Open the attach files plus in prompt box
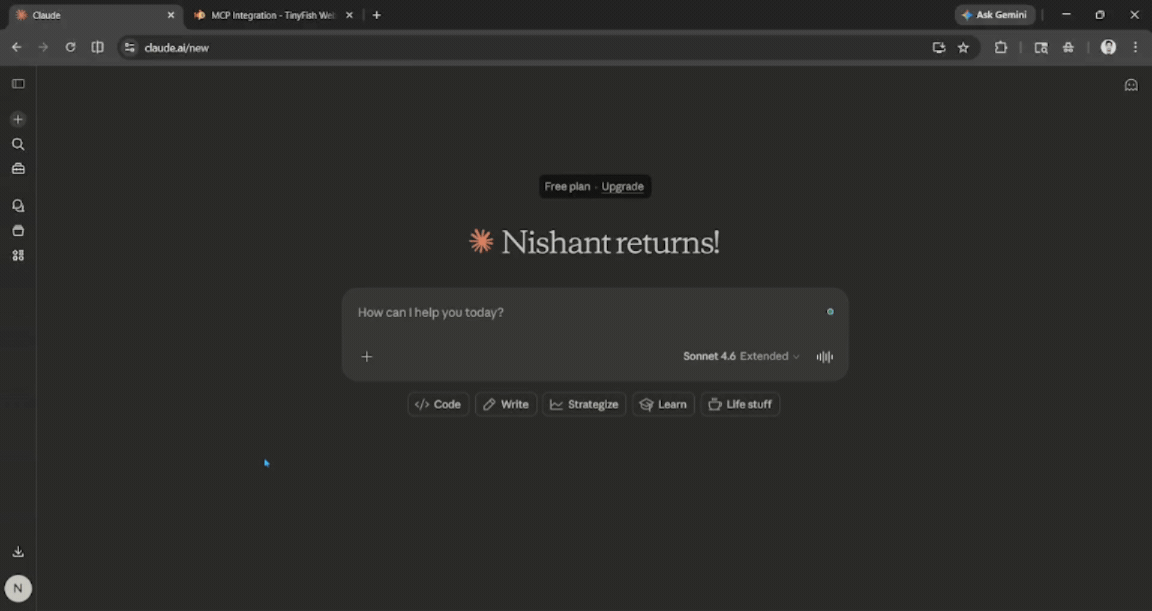This screenshot has height=611, width=1152. pyautogui.click(x=367, y=356)
